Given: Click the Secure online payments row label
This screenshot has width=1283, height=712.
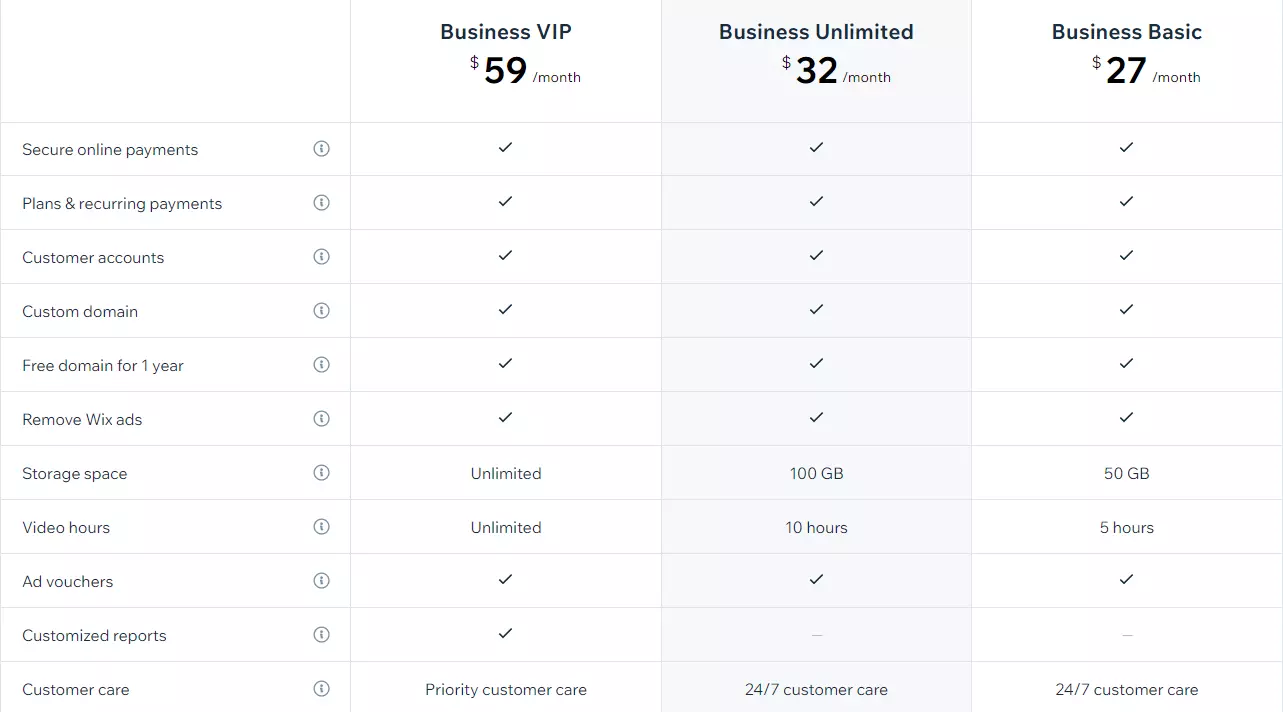Looking at the screenshot, I should point(110,150).
